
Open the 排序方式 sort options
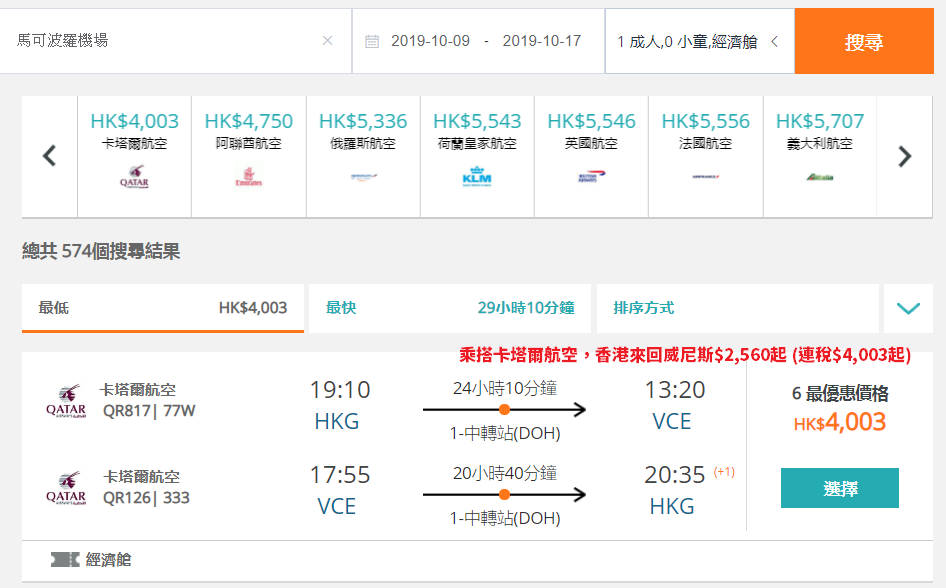pos(738,308)
